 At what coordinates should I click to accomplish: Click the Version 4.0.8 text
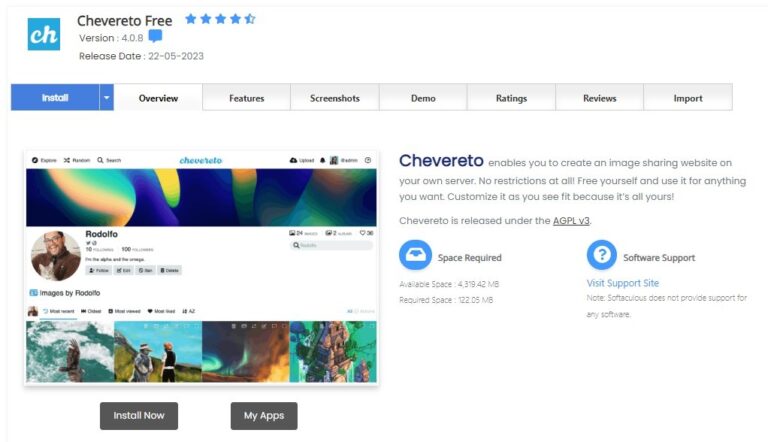(x=111, y=38)
